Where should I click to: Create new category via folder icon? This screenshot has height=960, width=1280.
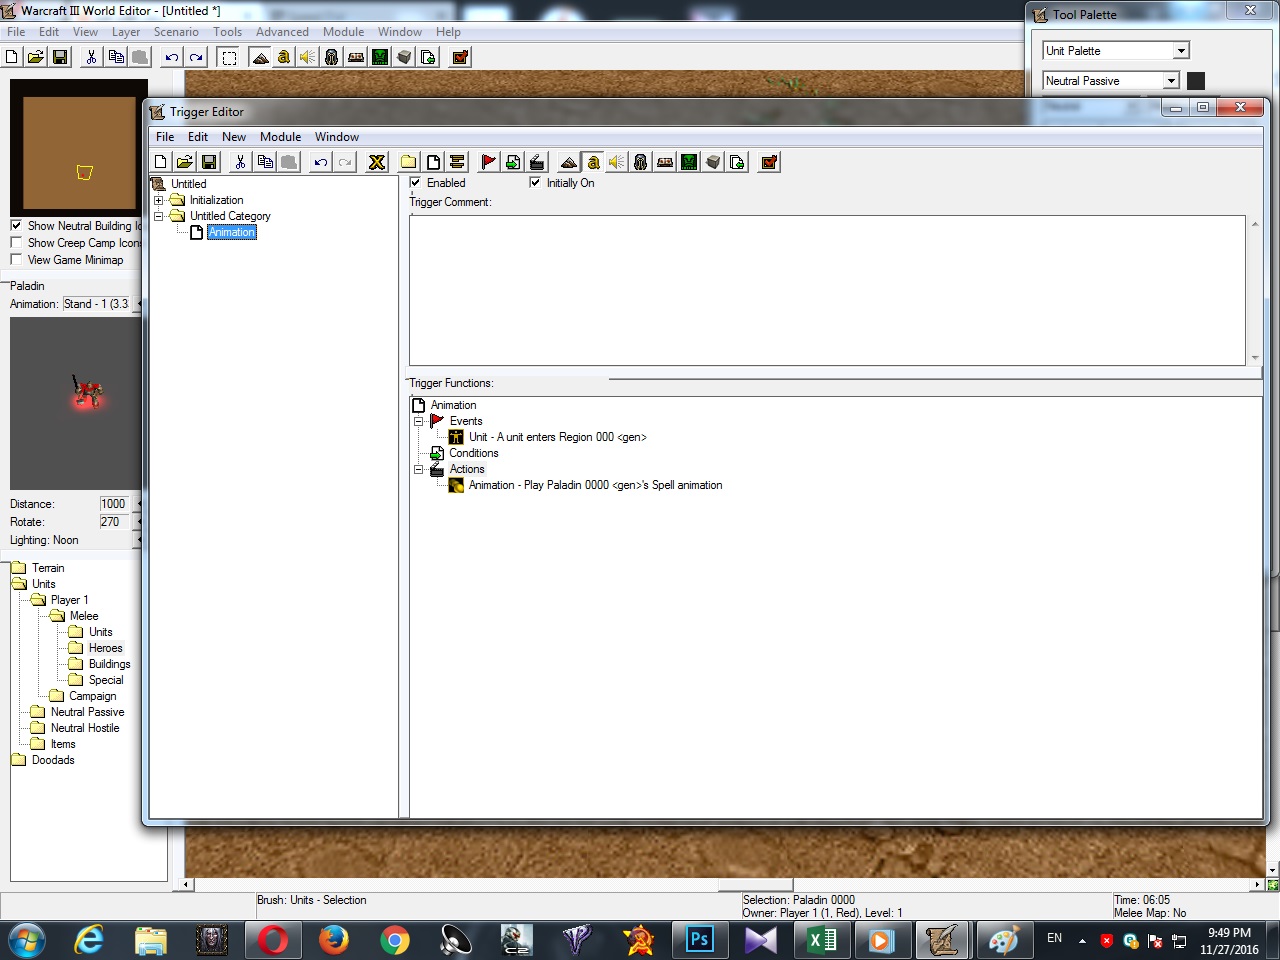409,162
